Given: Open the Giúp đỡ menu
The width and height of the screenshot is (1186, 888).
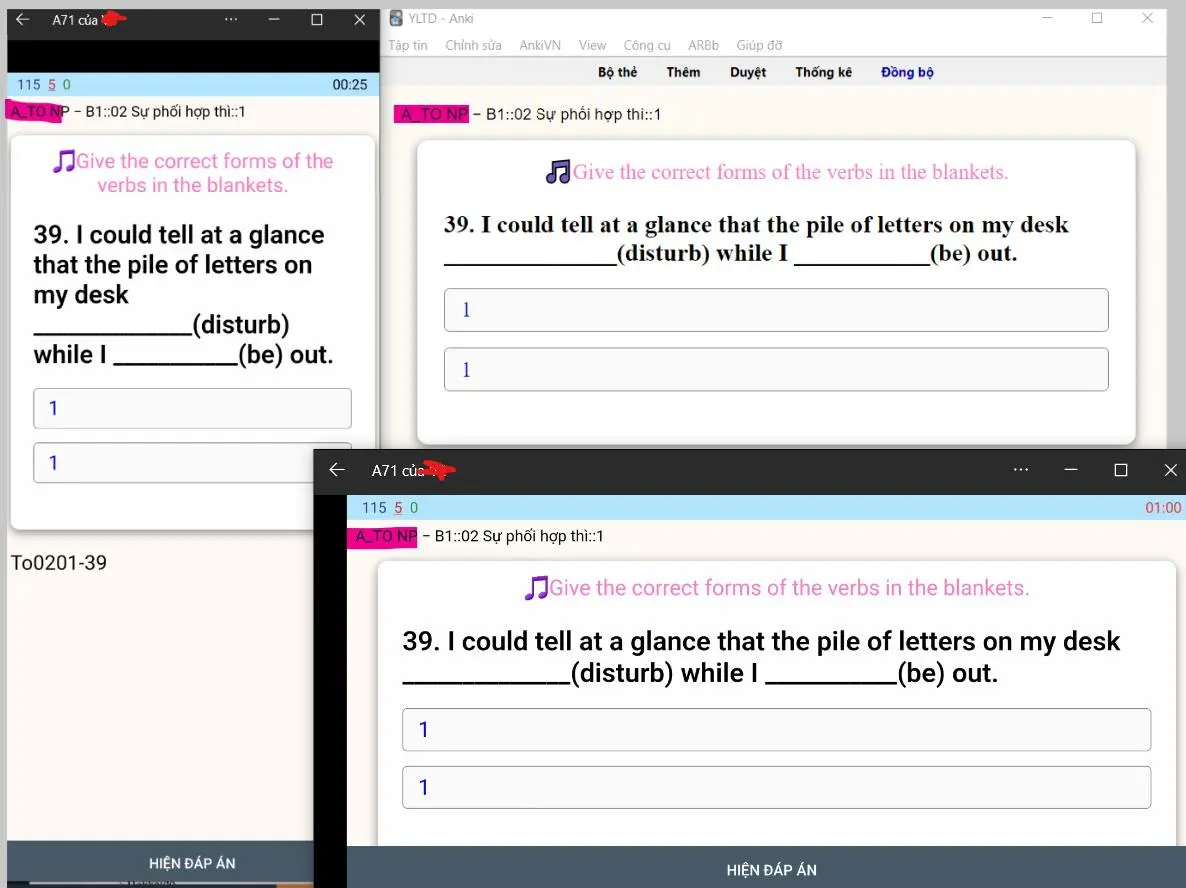Looking at the screenshot, I should coord(759,45).
